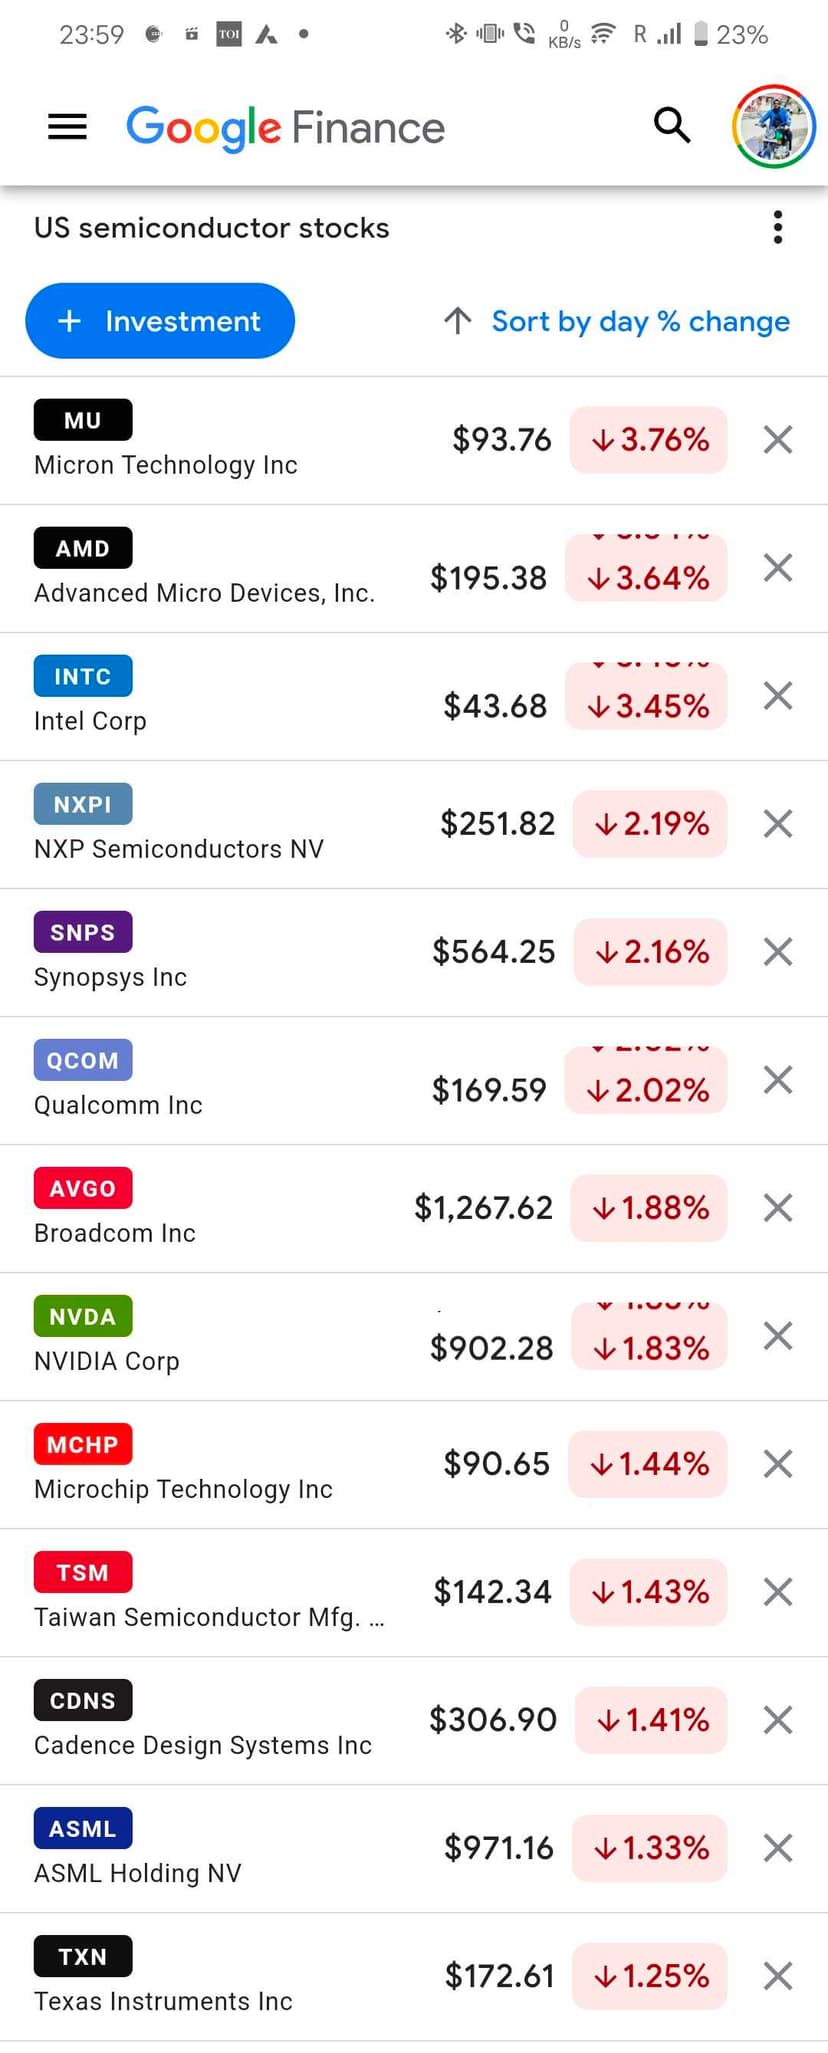
Task: Add a new Investment to the list
Action: click(x=160, y=321)
